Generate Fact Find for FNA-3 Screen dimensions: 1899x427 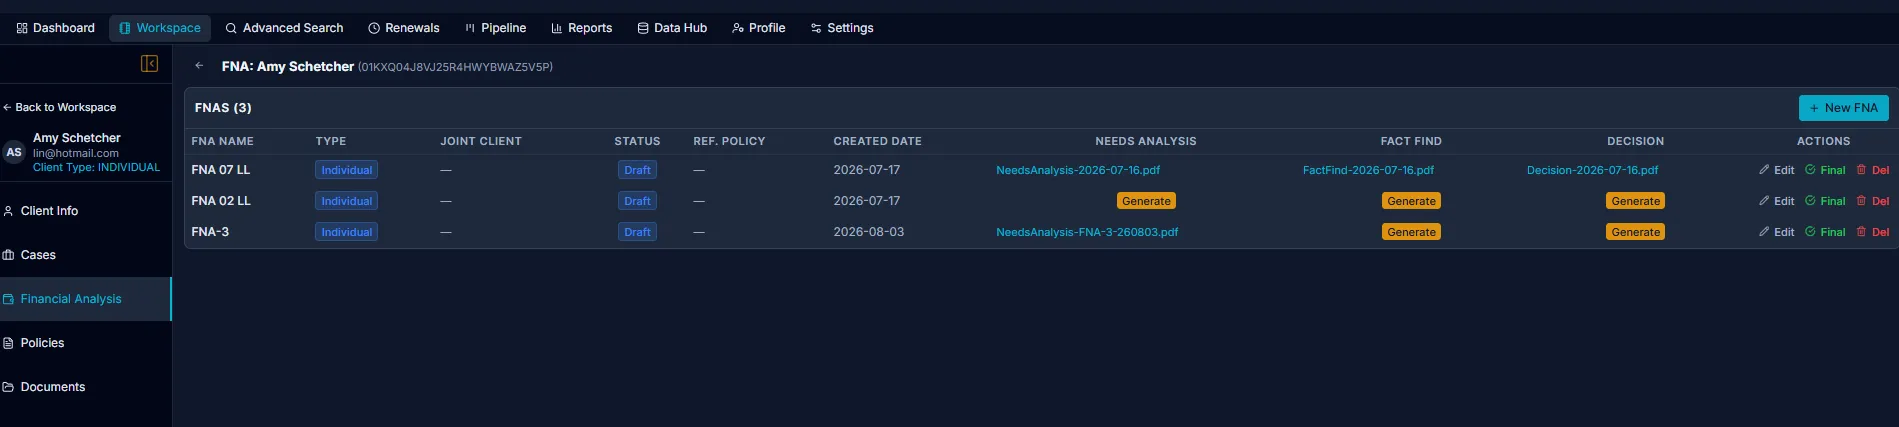click(1411, 232)
